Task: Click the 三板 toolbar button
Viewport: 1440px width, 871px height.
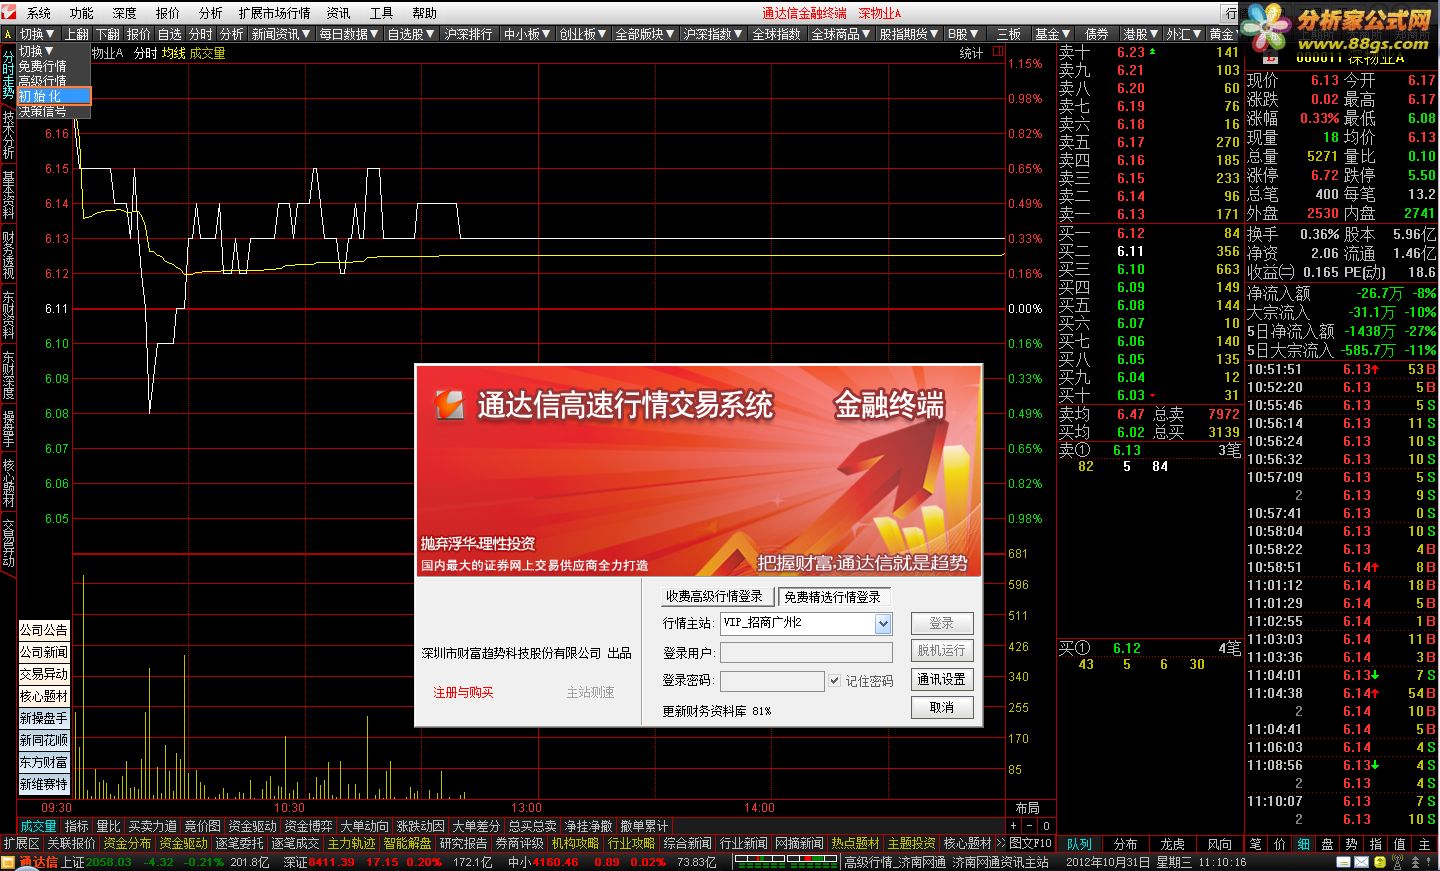Action: pos(1008,34)
